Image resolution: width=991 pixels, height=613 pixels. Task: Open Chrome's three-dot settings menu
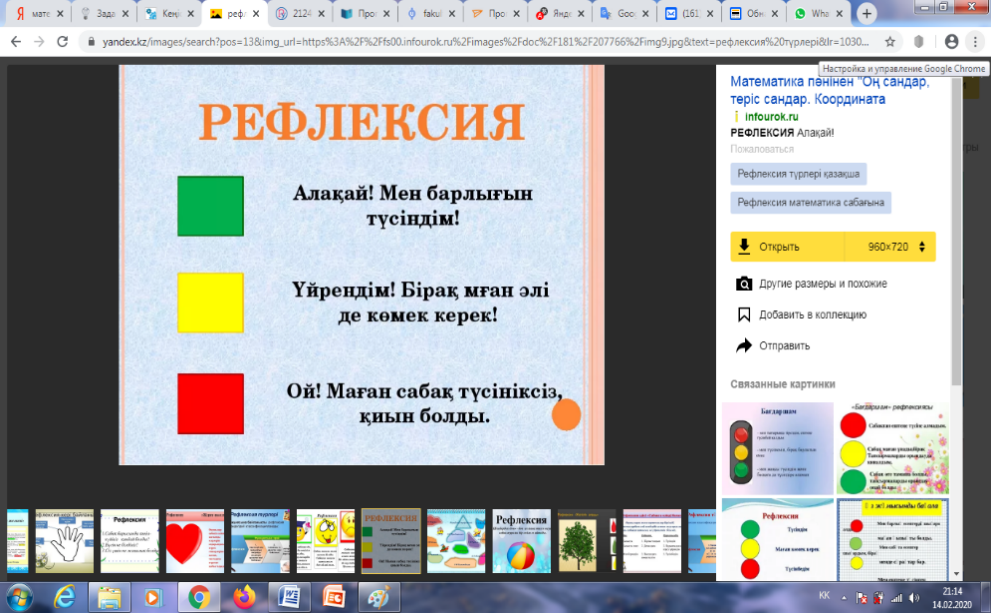[x=976, y=42]
